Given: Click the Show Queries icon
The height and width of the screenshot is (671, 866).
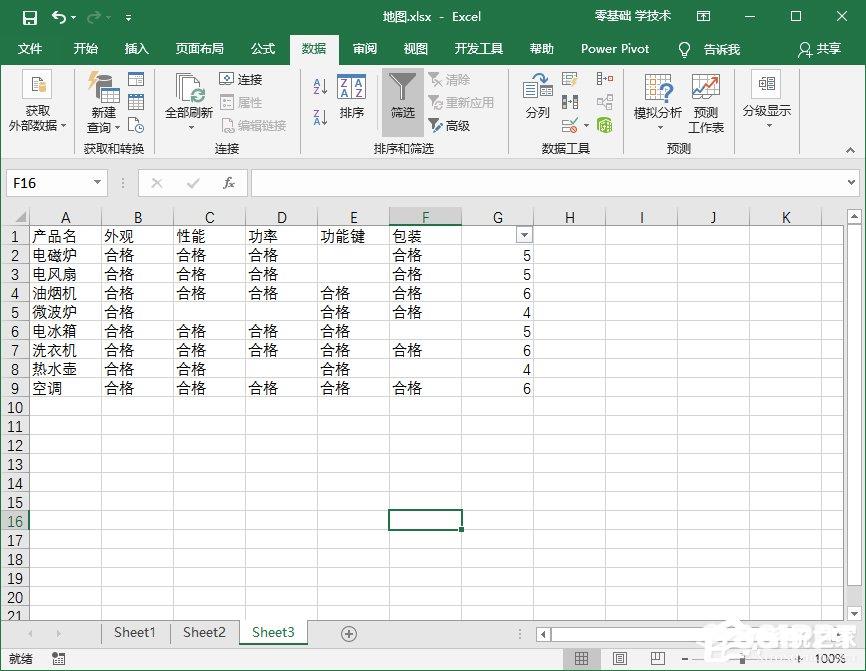Looking at the screenshot, I should click(x=136, y=79).
